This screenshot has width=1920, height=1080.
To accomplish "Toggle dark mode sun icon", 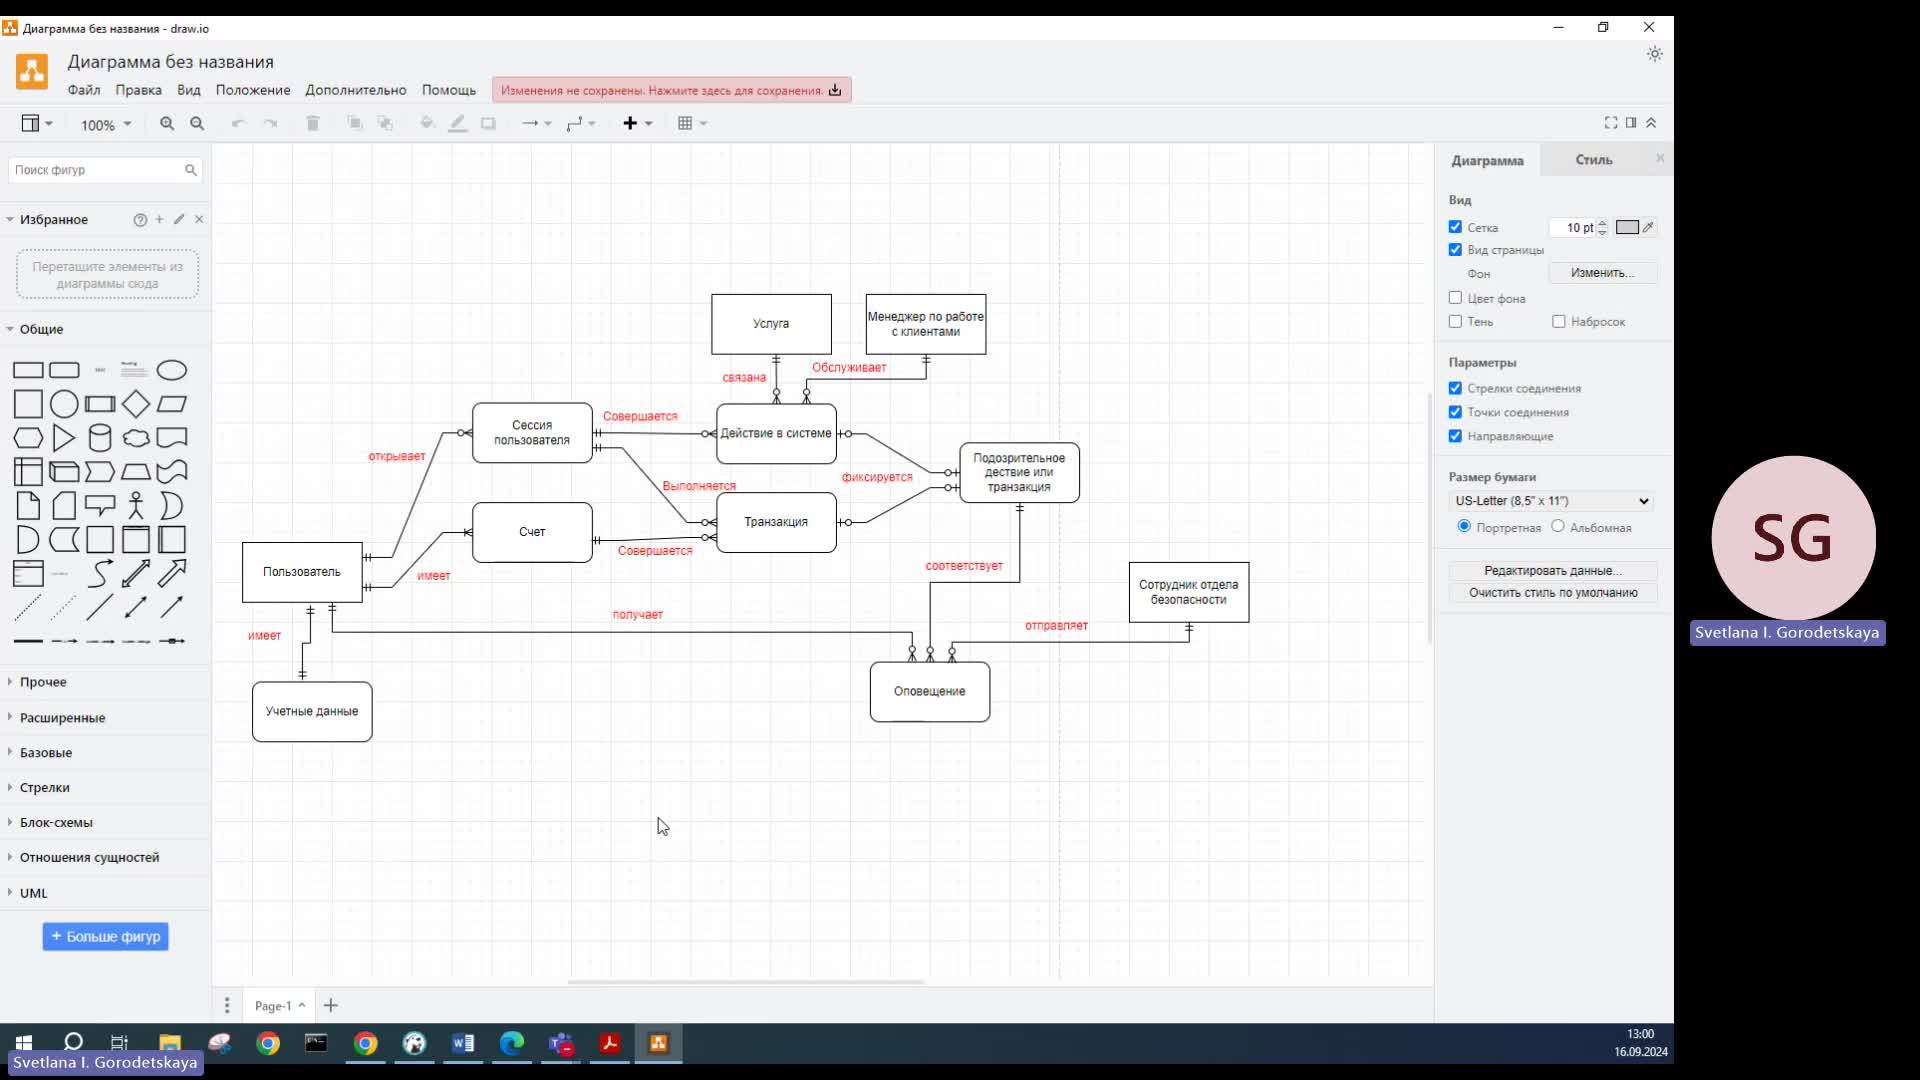I will pos(1655,54).
